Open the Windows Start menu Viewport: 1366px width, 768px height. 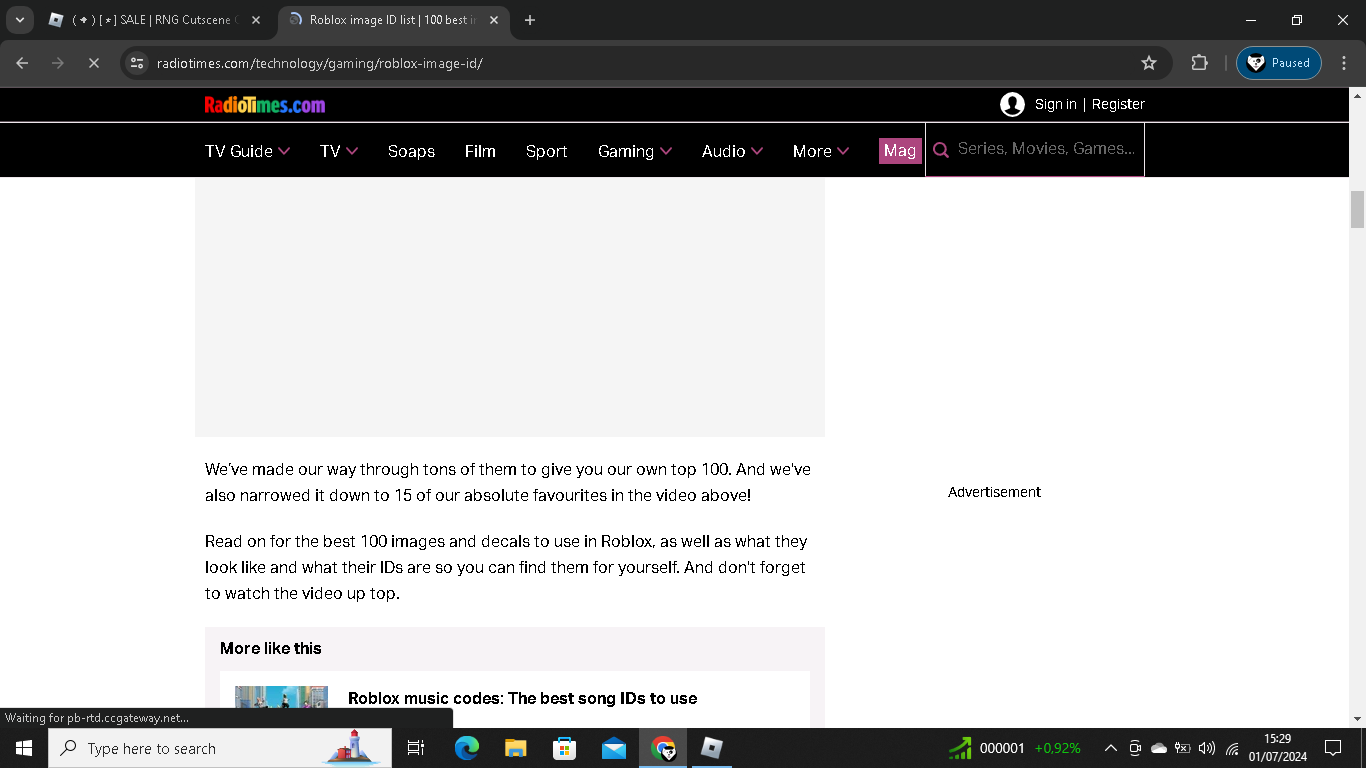(24, 748)
